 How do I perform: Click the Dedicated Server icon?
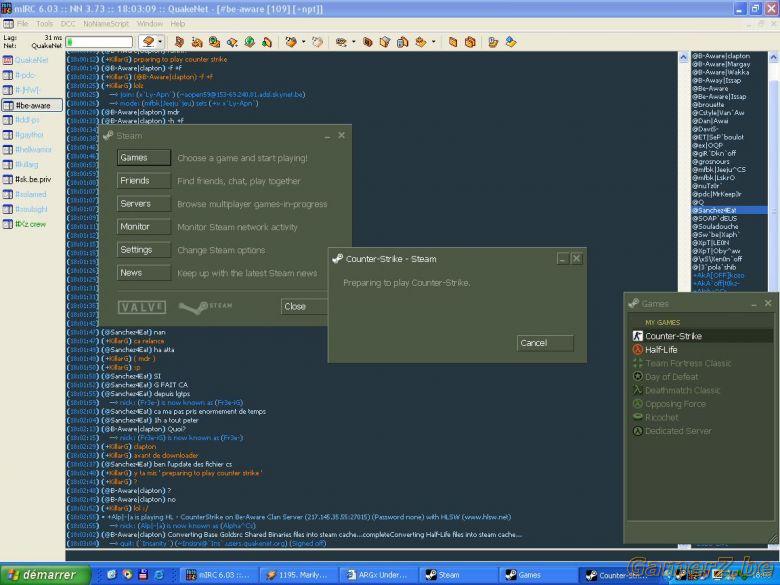(637, 431)
